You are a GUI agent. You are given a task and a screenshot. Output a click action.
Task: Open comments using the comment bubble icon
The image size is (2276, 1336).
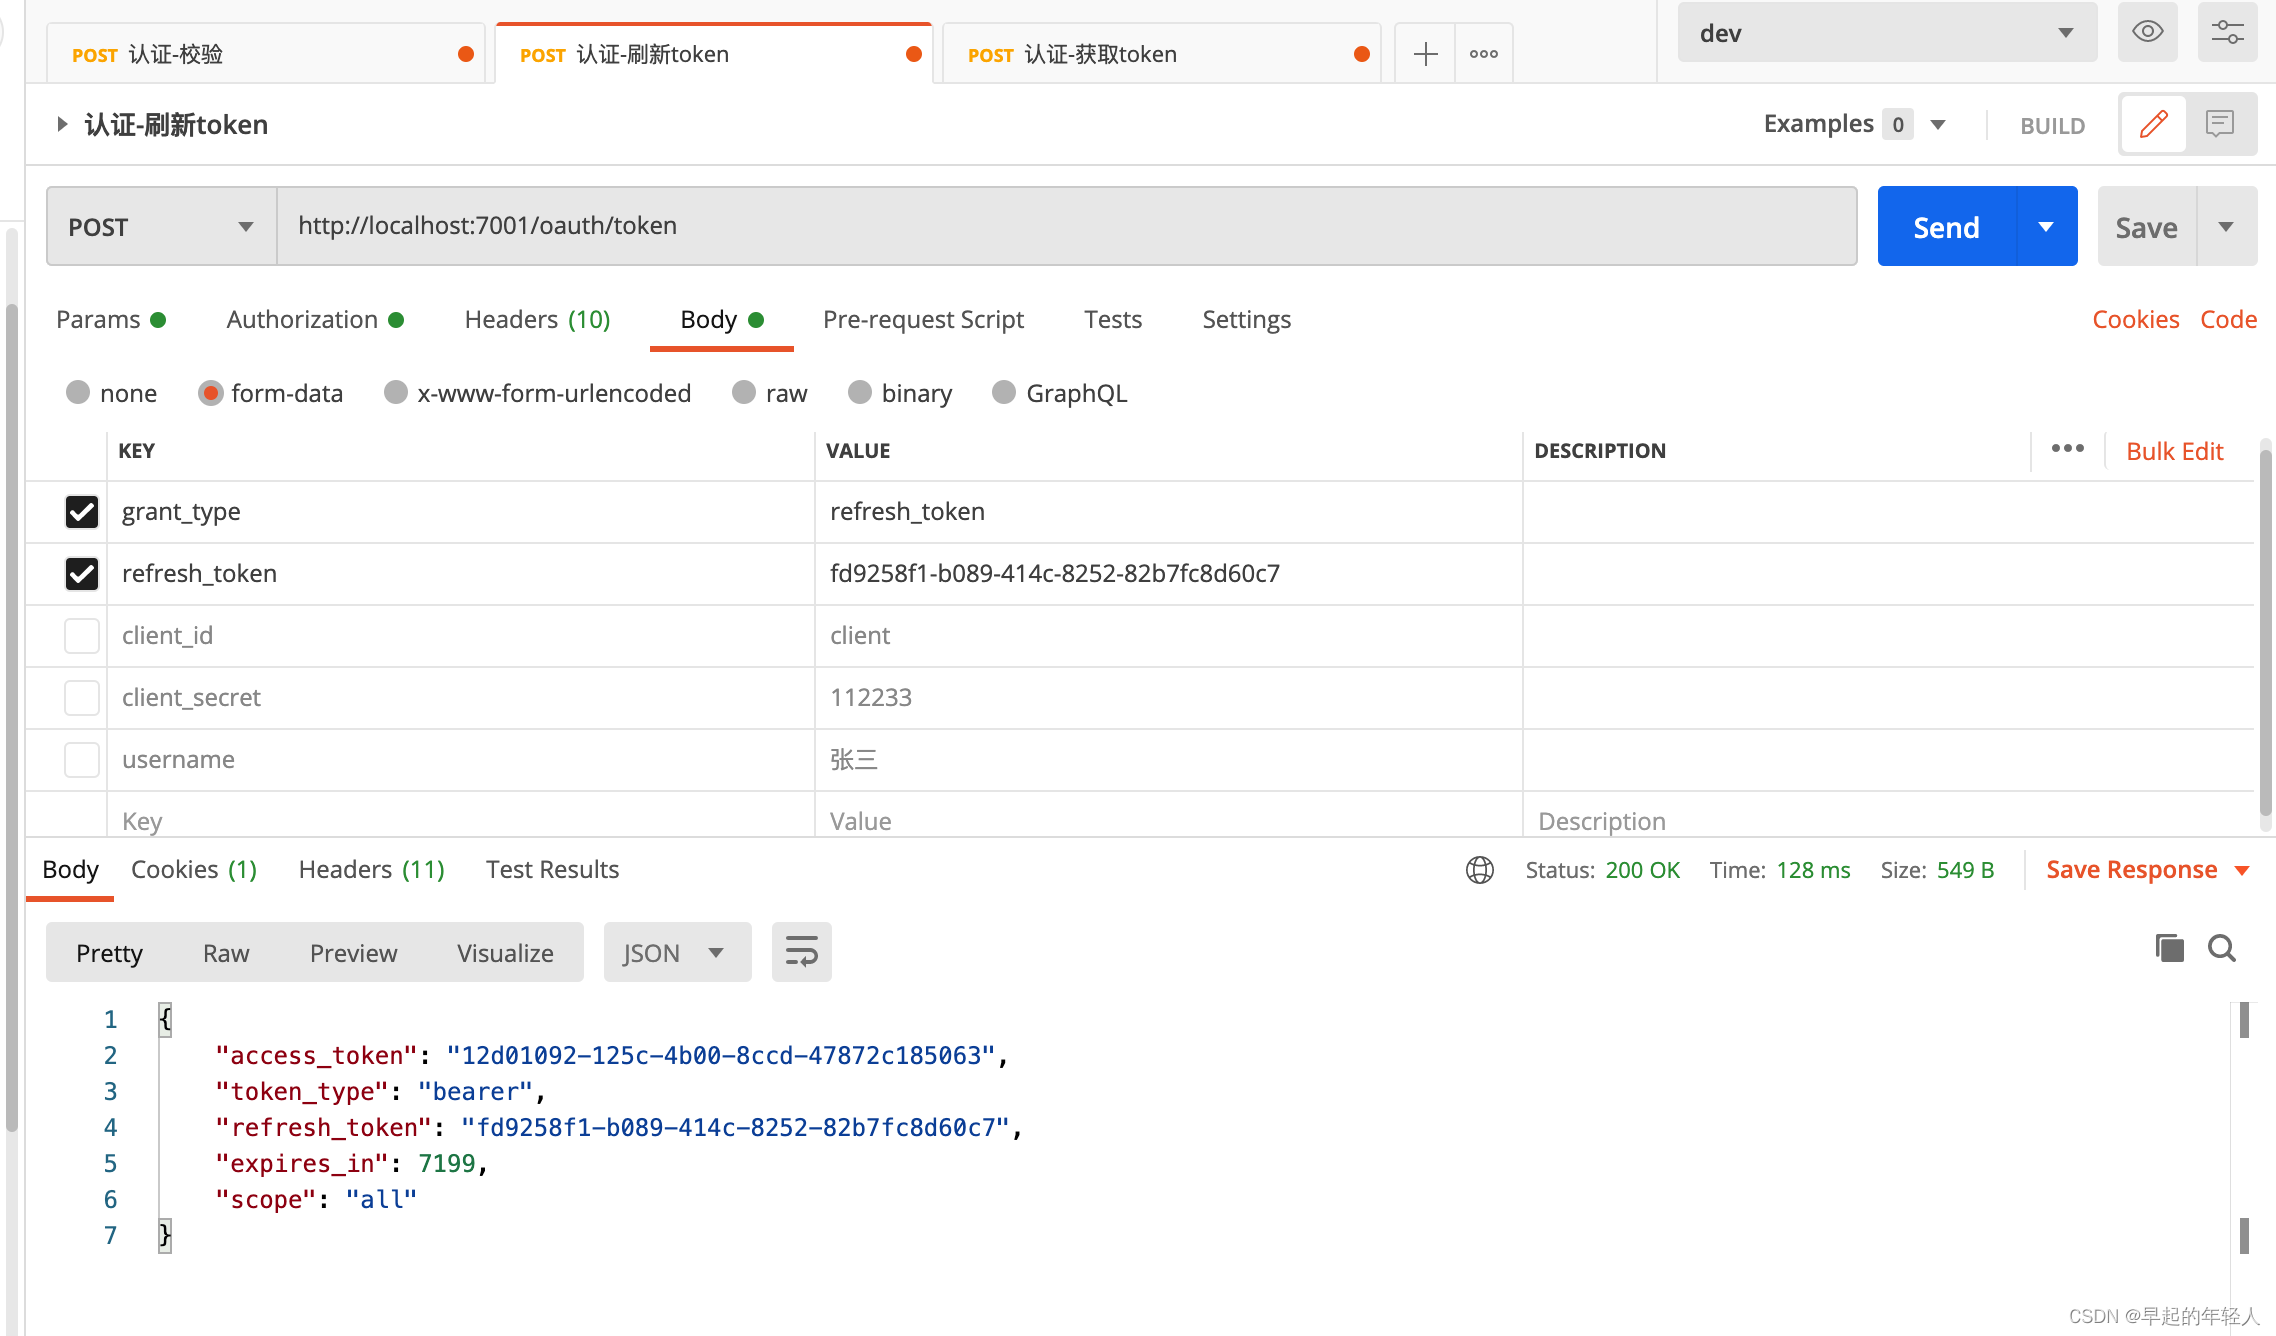pyautogui.click(x=2220, y=123)
